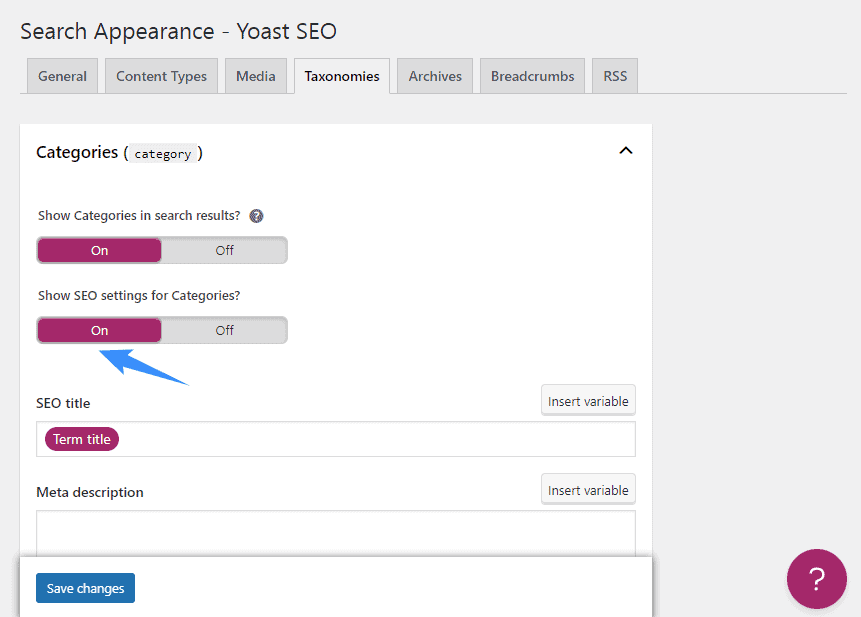Image resolution: width=861 pixels, height=617 pixels.
Task: Click the category slug code label
Action: [163, 154]
